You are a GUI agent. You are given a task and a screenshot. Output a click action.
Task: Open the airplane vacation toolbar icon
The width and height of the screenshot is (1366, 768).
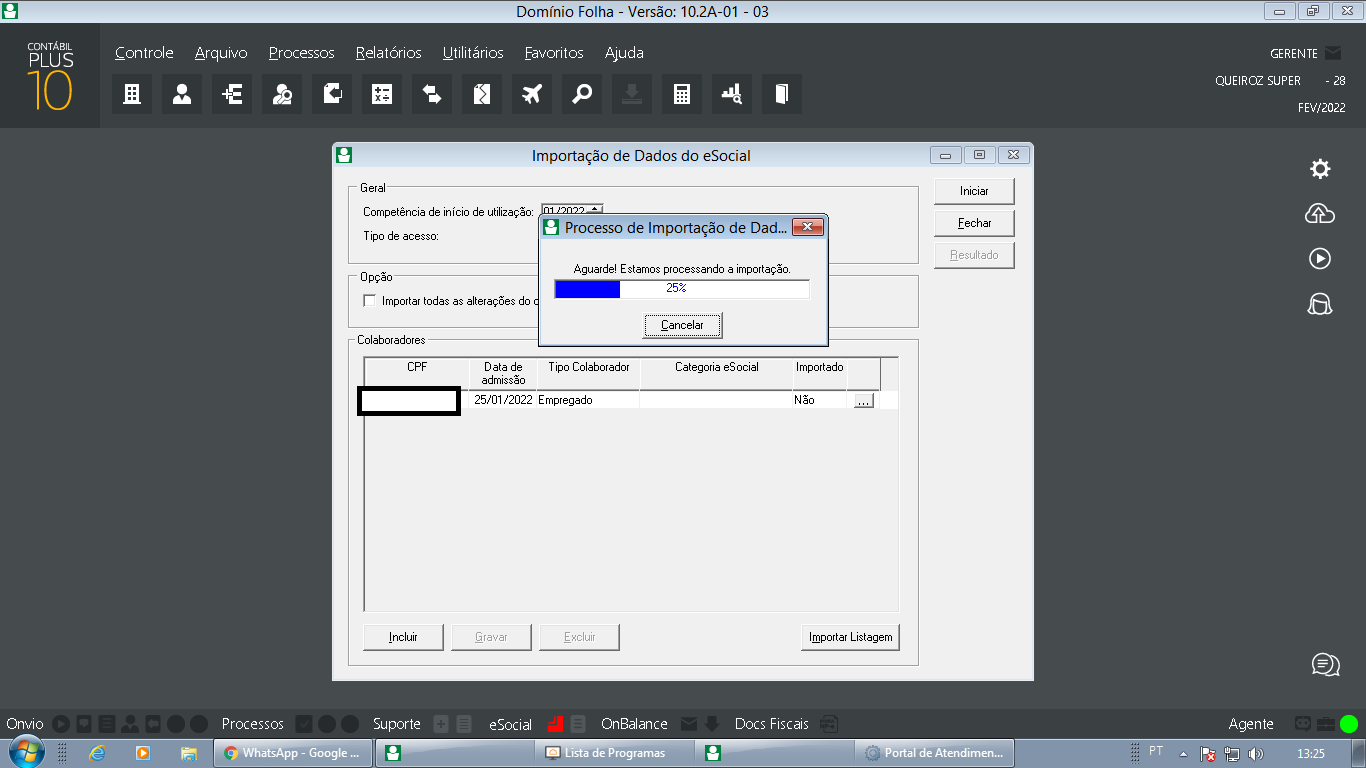[531, 94]
